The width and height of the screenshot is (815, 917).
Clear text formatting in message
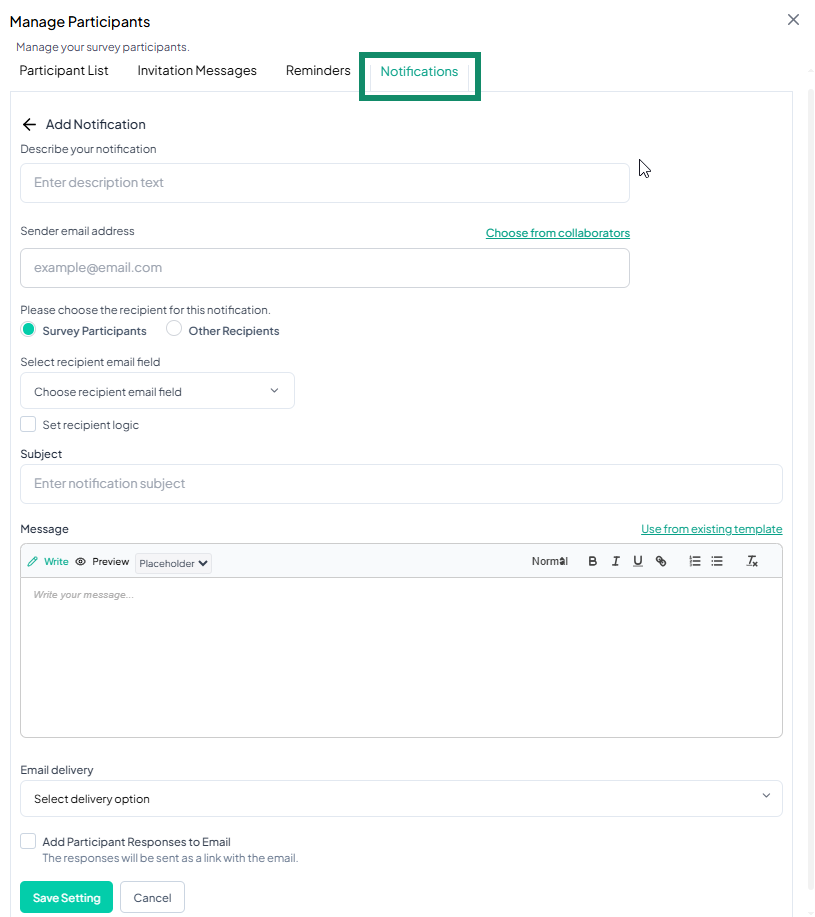[752, 562]
